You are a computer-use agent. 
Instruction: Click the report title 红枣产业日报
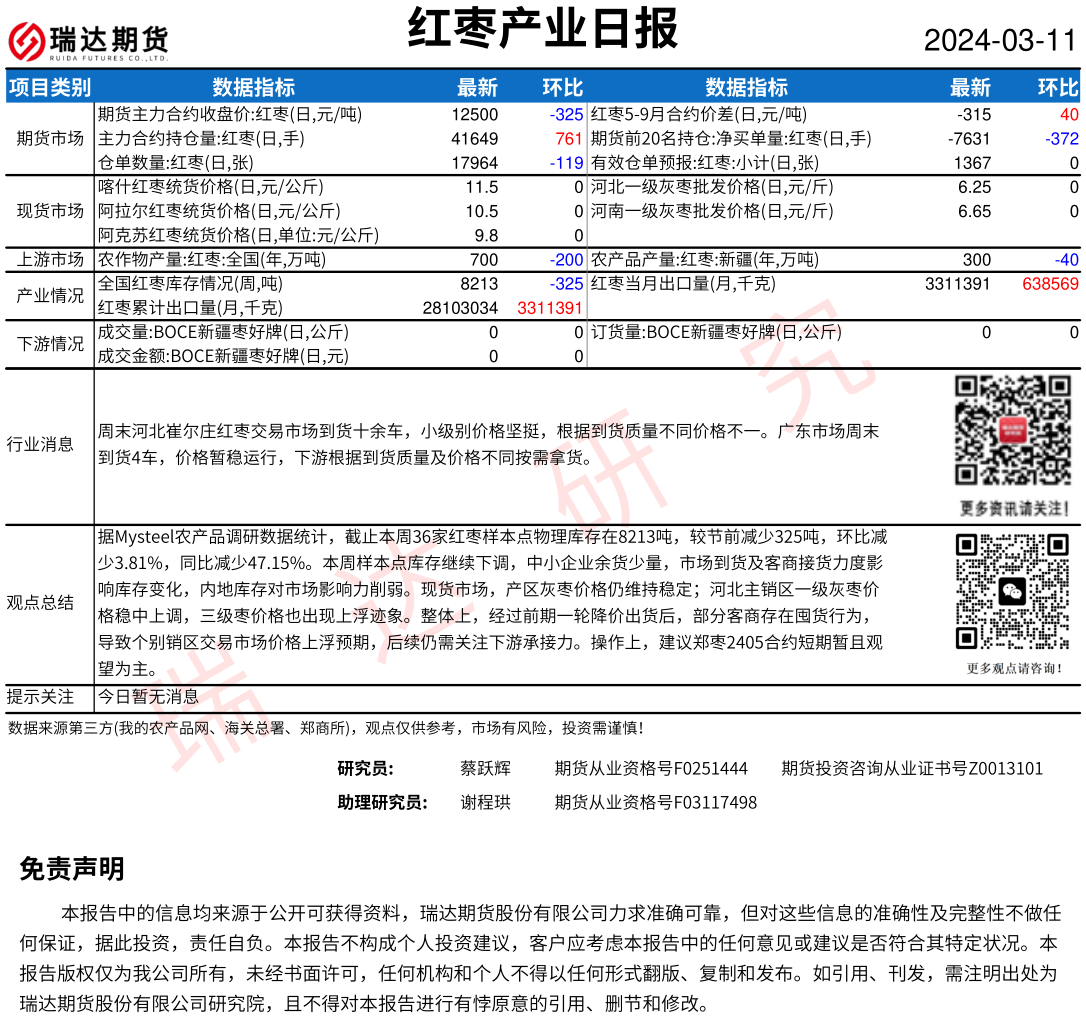coord(543,28)
